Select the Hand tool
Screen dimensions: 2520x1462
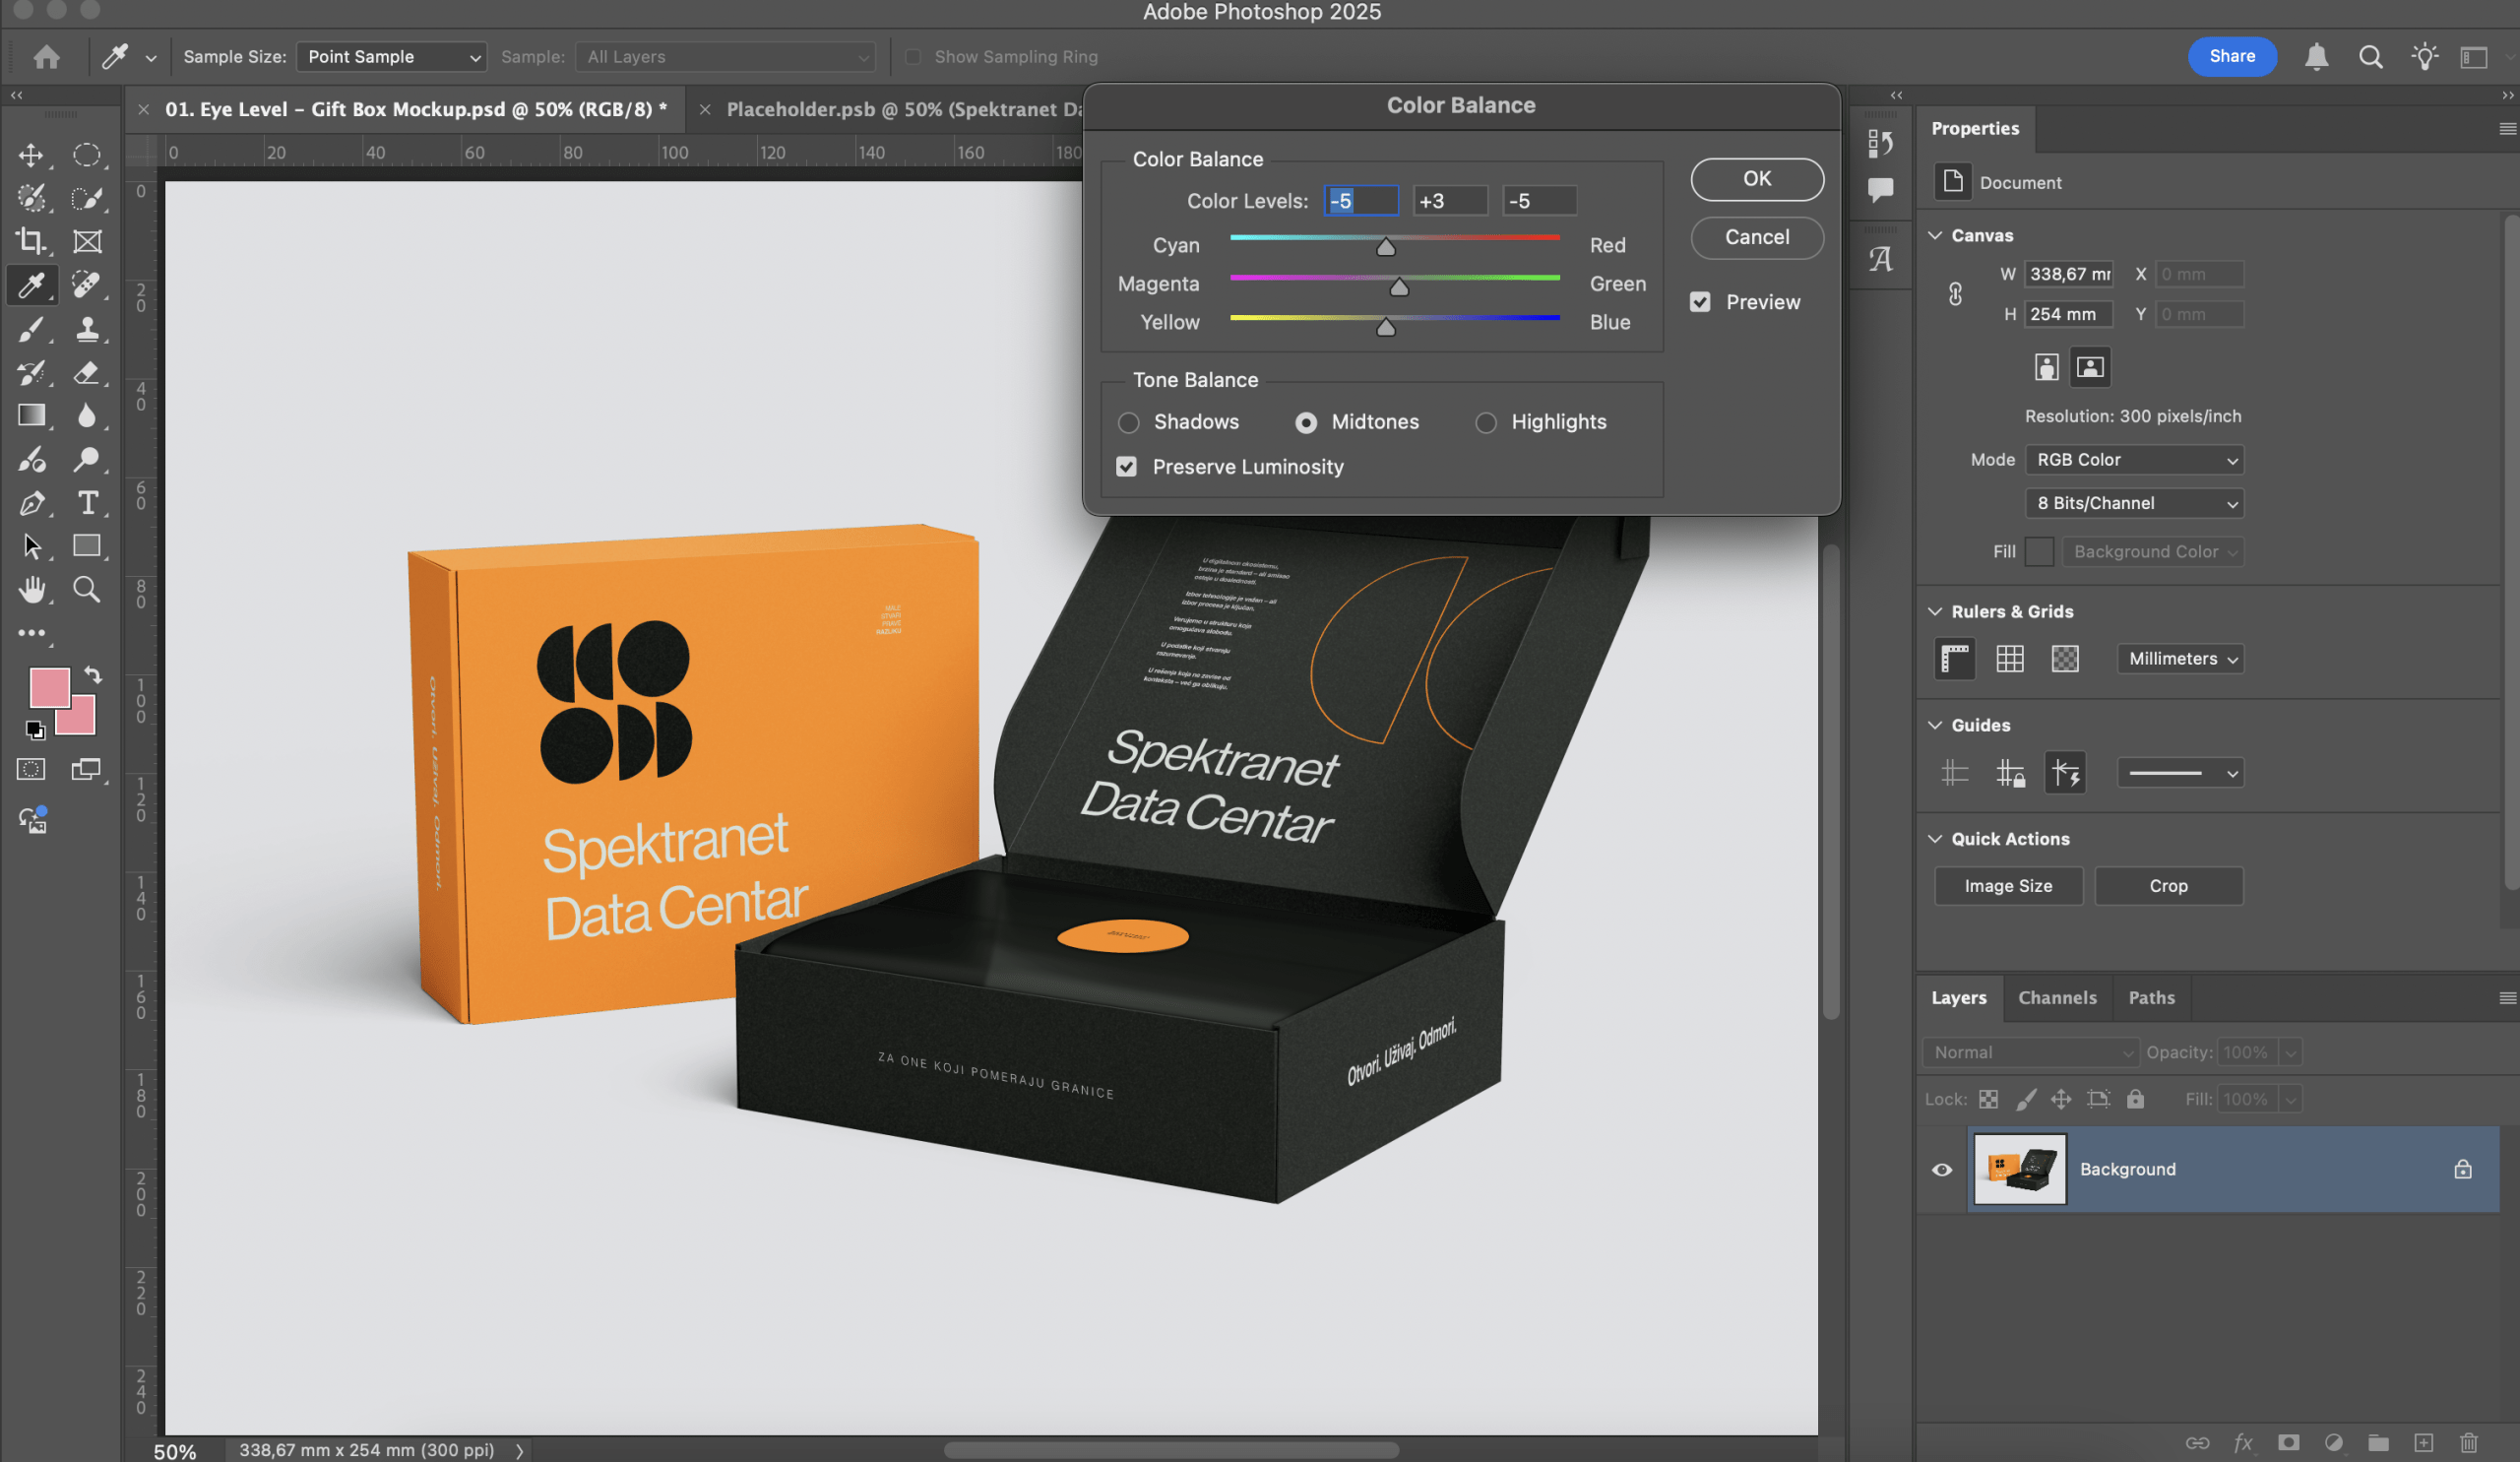[31, 589]
